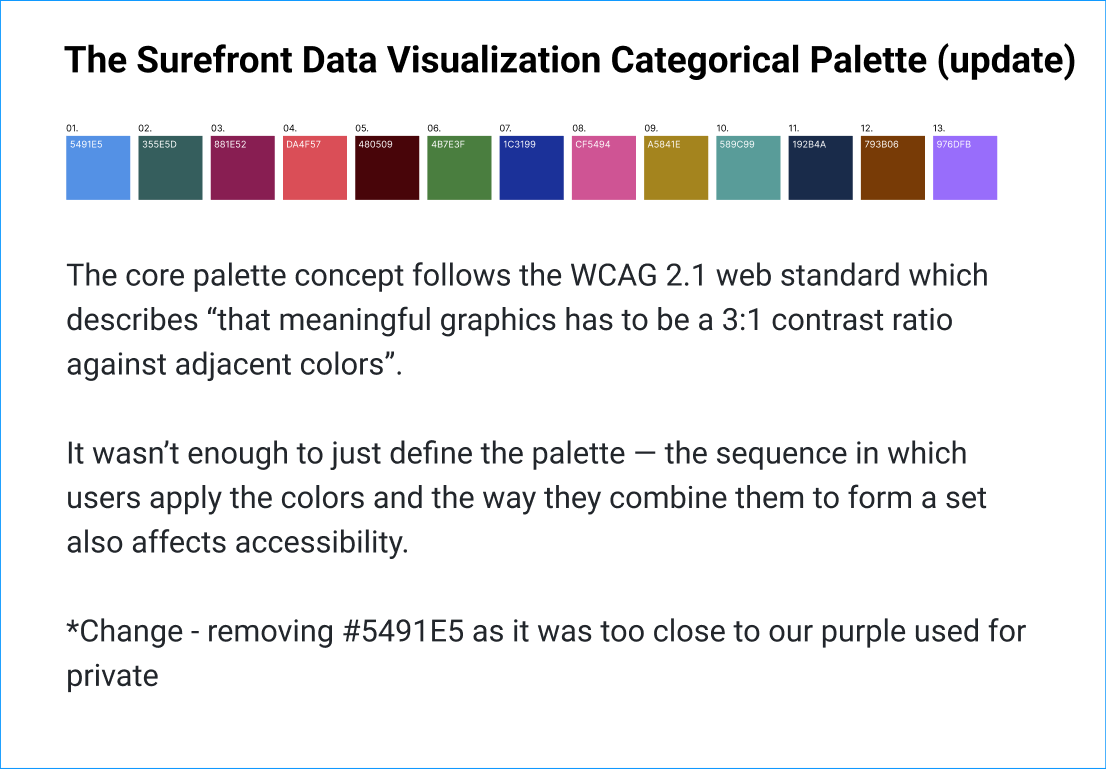Pick the green 4B7E3F swatch
The height and width of the screenshot is (769, 1106).
(459, 168)
